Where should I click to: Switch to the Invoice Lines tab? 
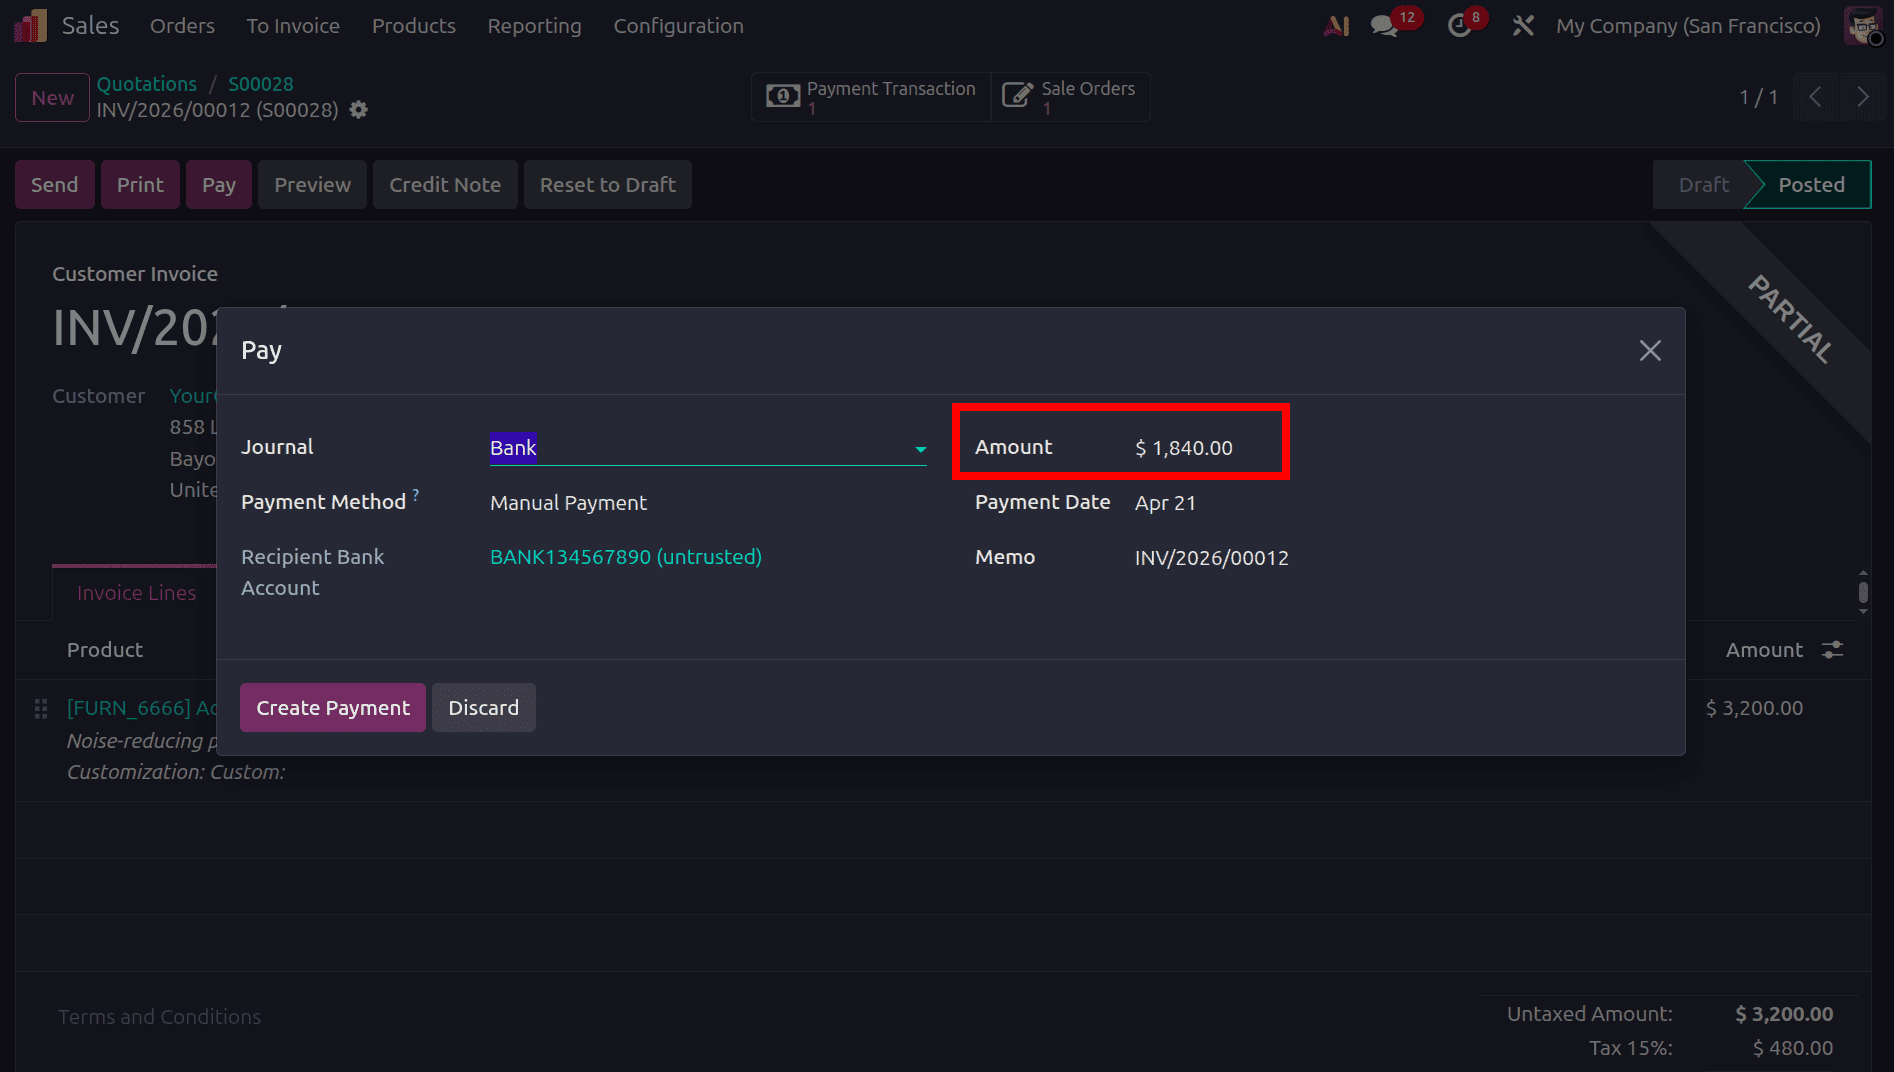click(x=136, y=592)
